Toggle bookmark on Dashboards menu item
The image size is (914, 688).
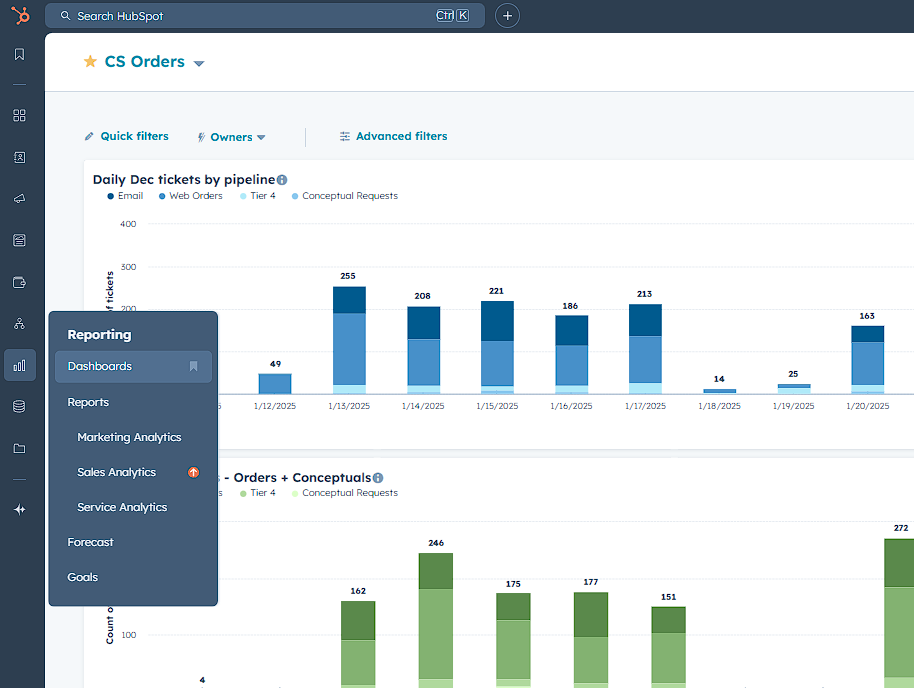(194, 367)
